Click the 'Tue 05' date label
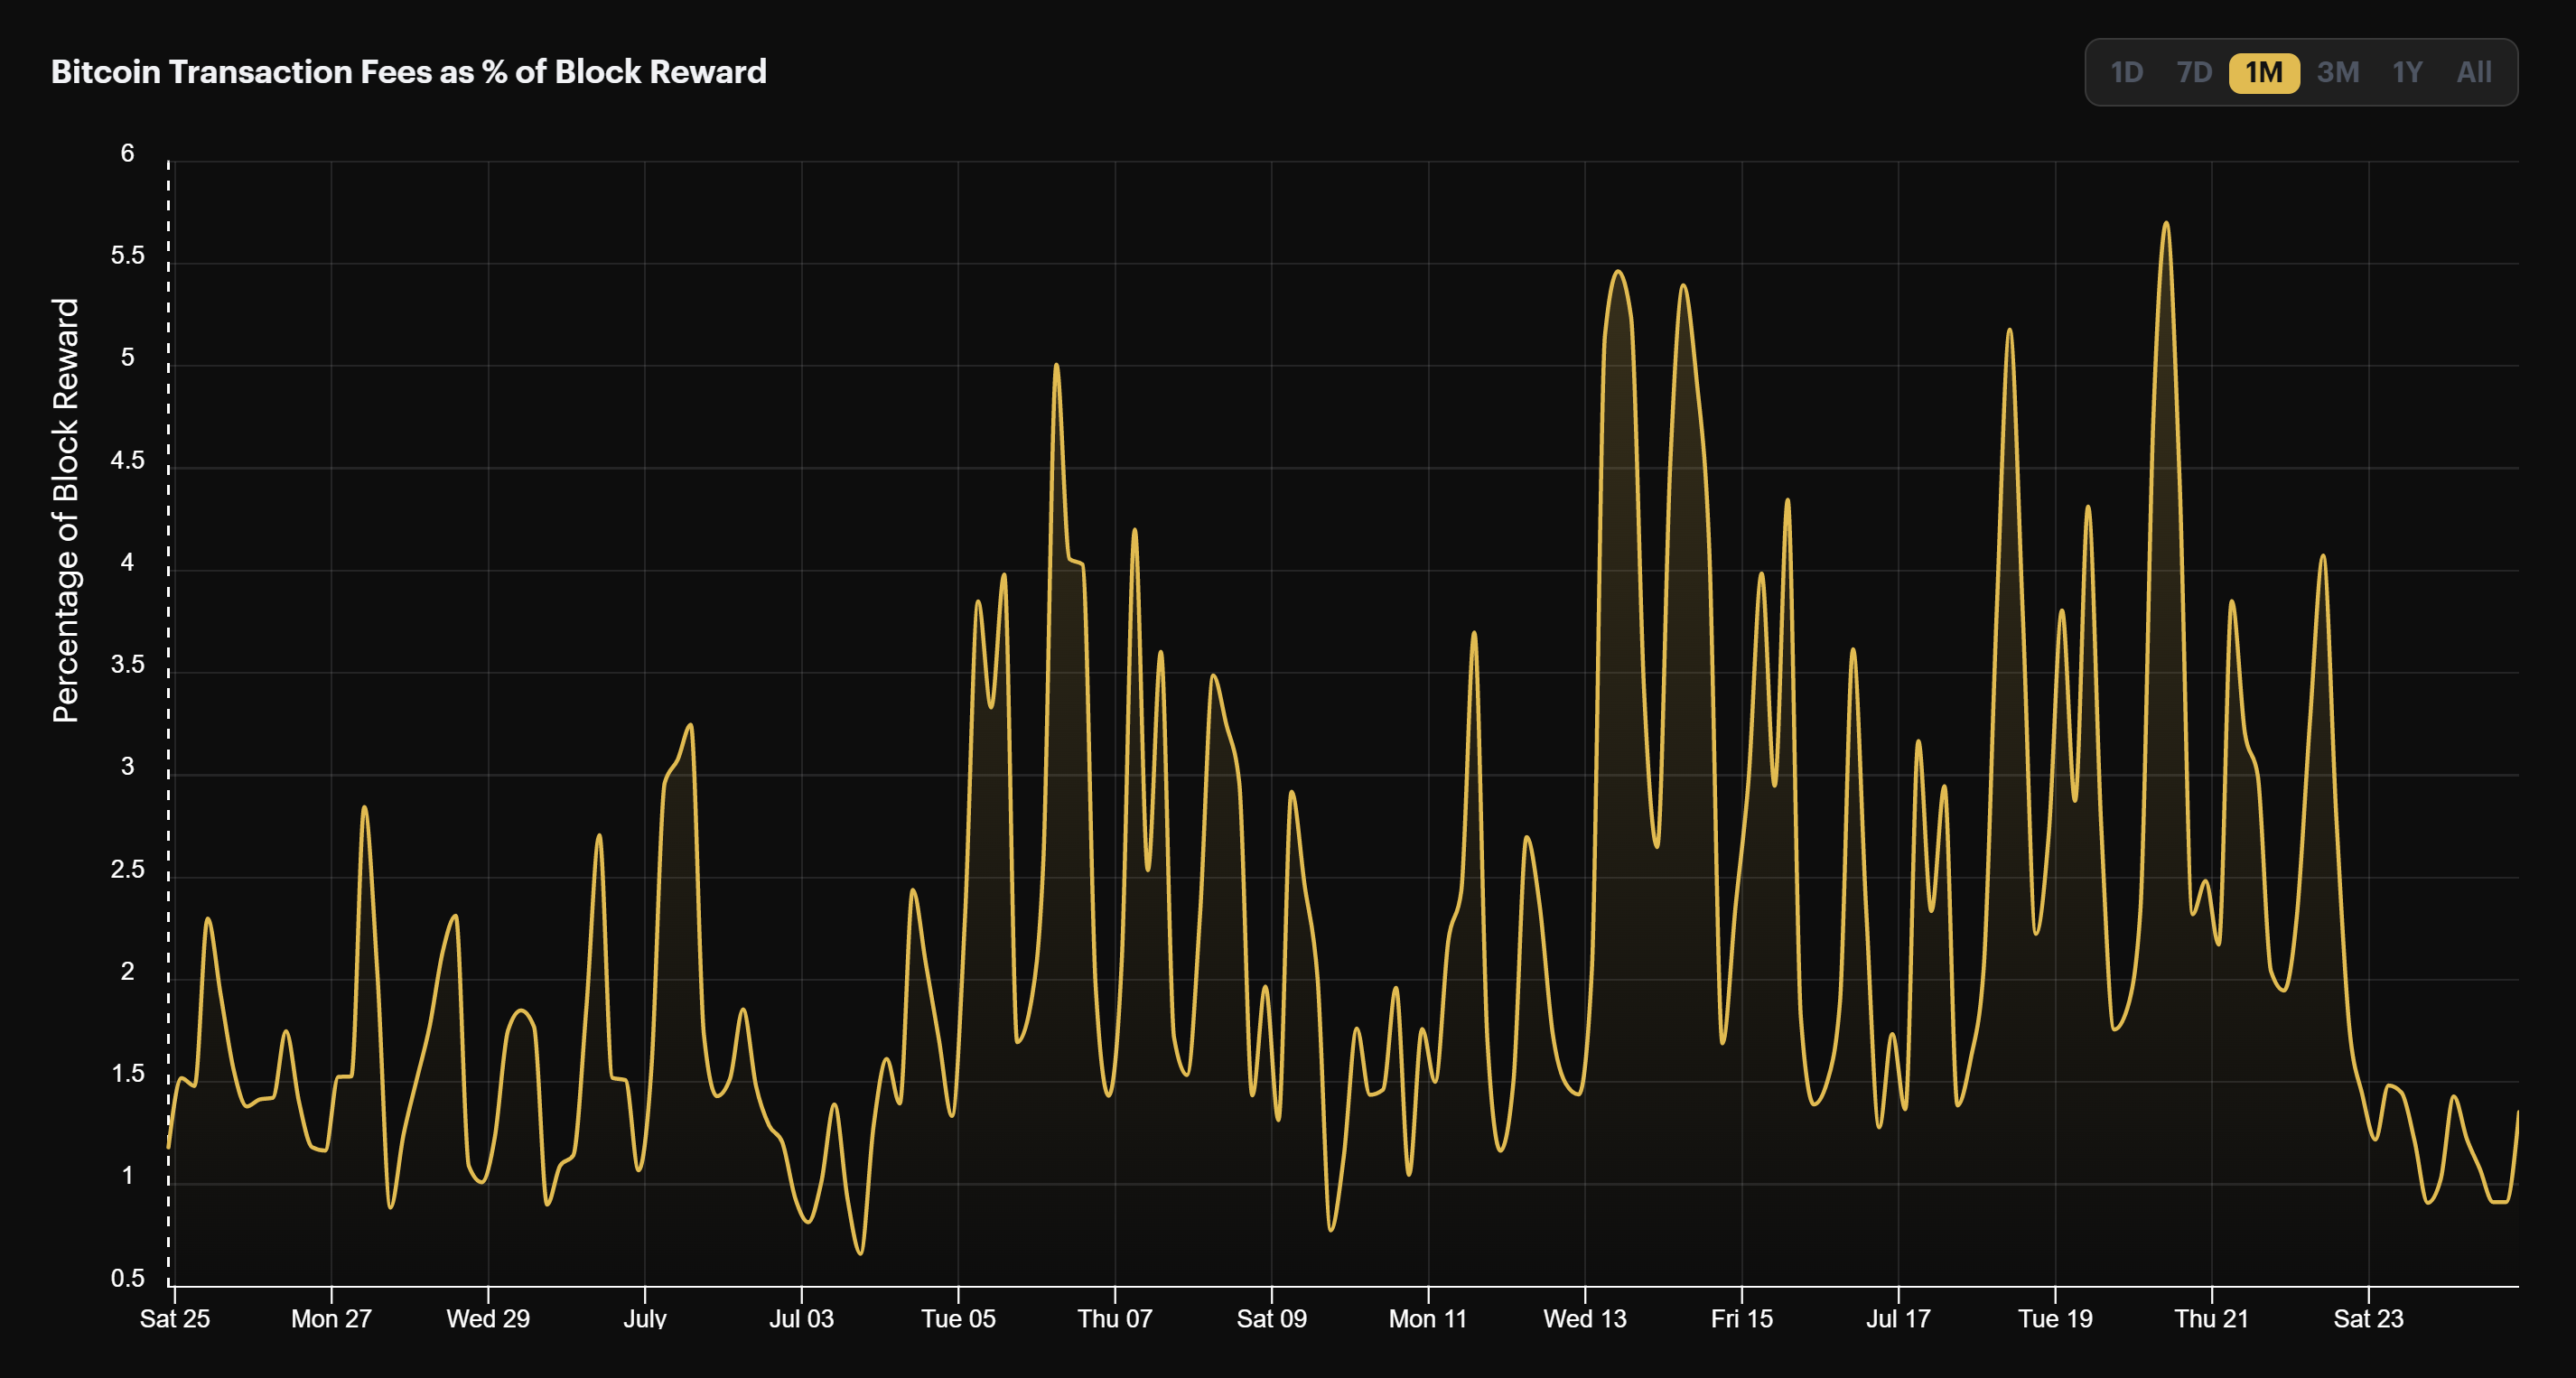The image size is (2576, 1378). [x=958, y=1318]
